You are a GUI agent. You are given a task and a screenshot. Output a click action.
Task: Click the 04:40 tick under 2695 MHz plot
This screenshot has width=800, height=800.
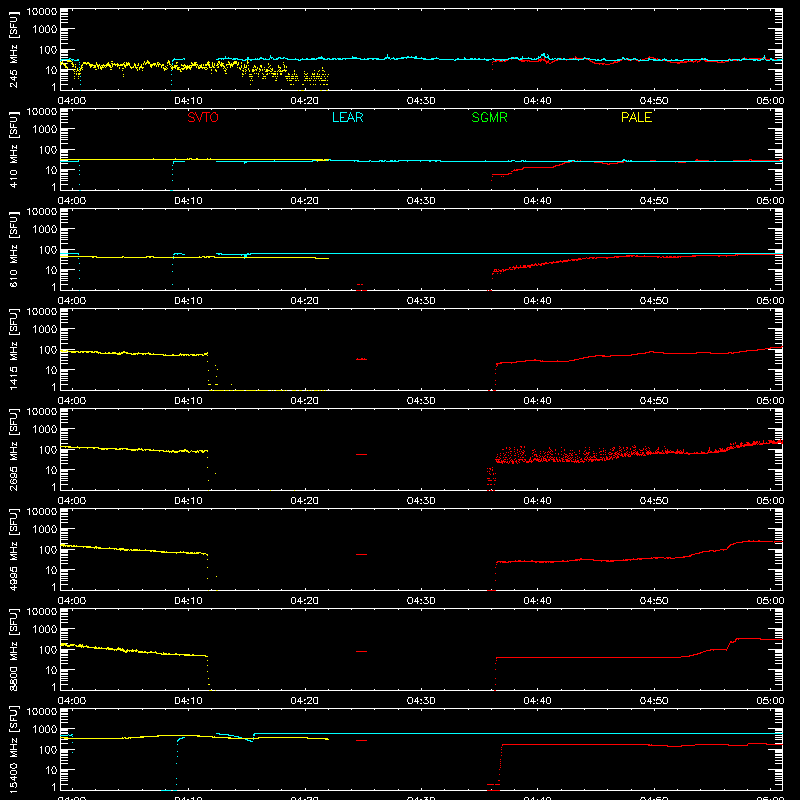click(537, 501)
